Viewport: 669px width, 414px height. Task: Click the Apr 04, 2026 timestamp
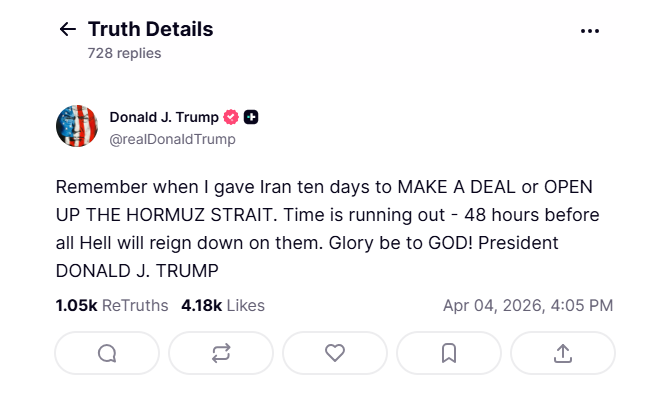click(x=528, y=305)
